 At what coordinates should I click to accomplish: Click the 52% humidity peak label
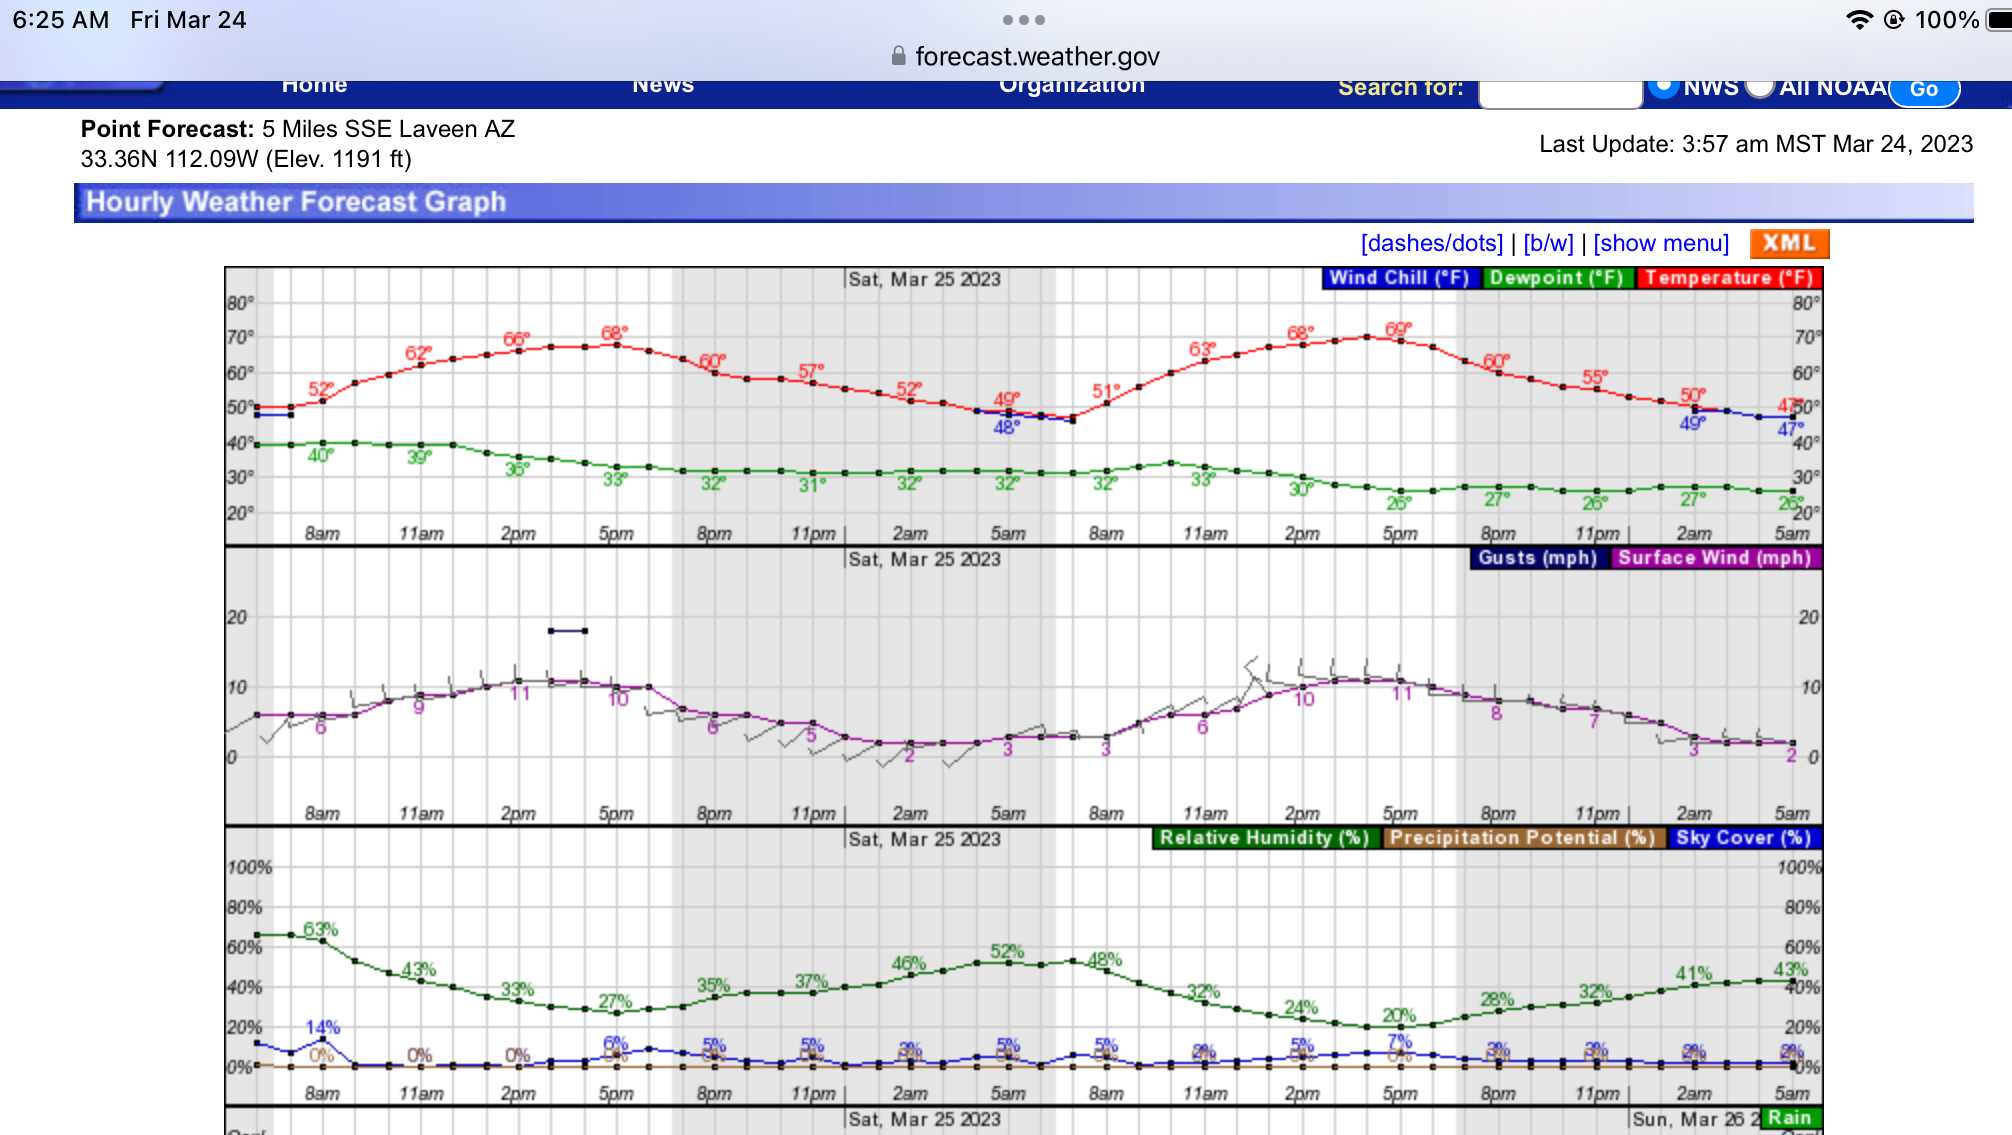pos(1007,951)
